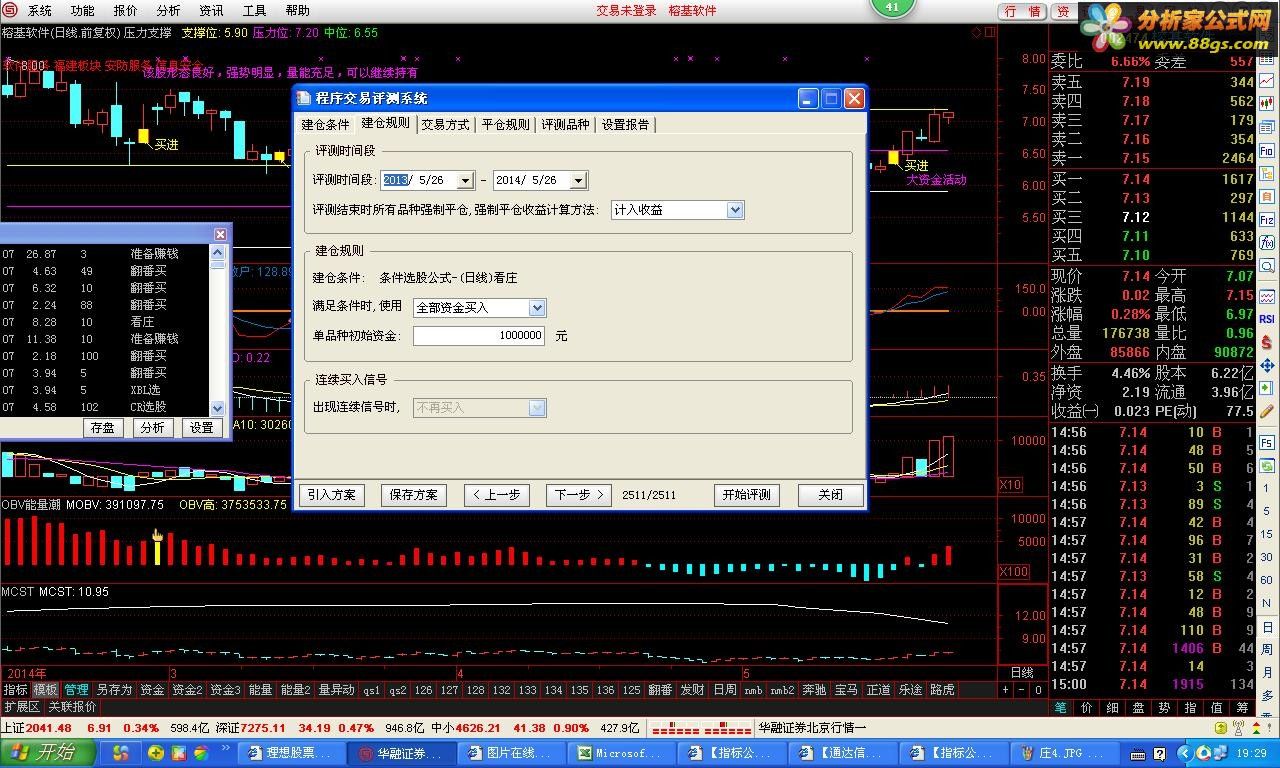Image resolution: width=1280 pixels, height=768 pixels.
Task: Open the 2014/5/26 end date dropdown
Action: coord(577,180)
